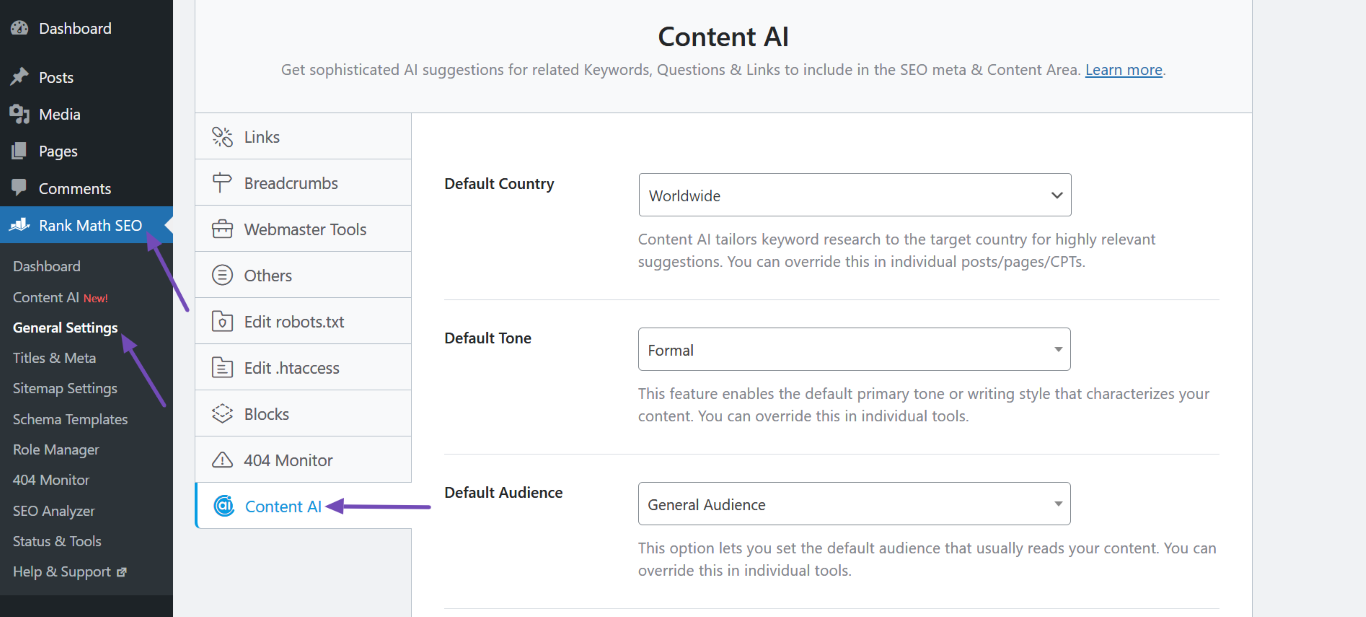This screenshot has height=617, width=1366.
Task: Open Status & Tools submenu item
Action: pos(57,541)
